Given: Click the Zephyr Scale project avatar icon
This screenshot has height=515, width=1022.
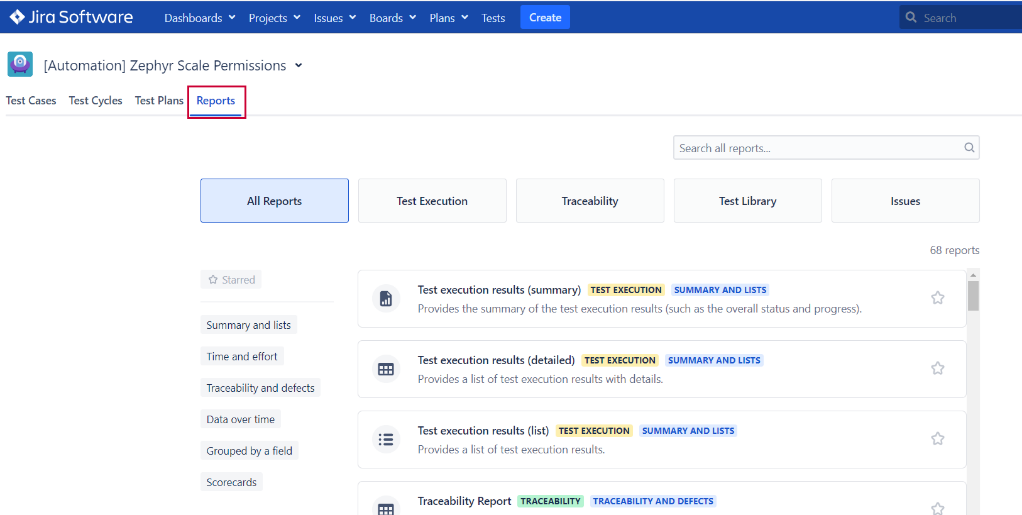Looking at the screenshot, I should [20, 65].
